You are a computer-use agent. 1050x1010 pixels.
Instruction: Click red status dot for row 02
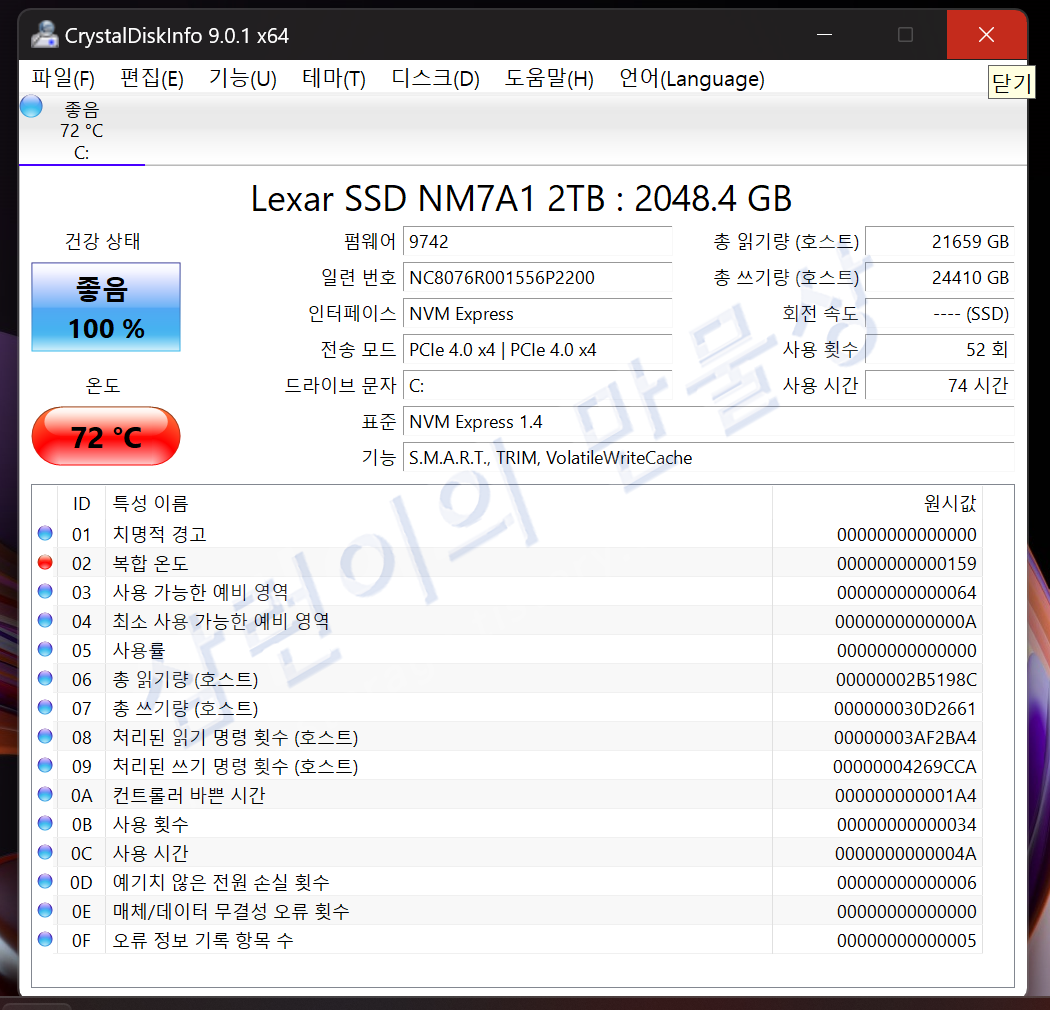point(45,562)
